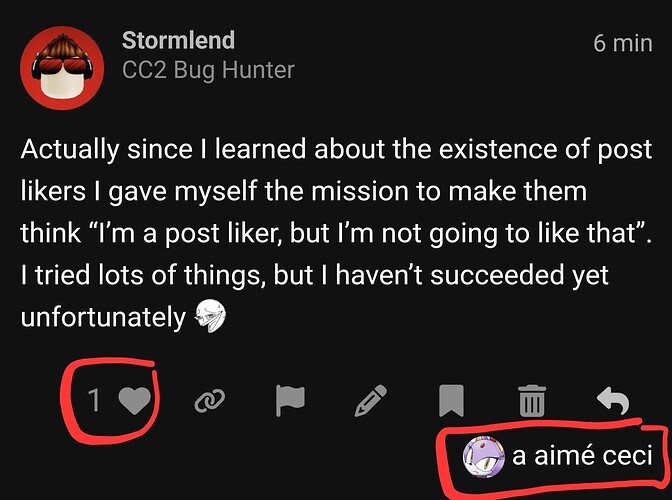
Task: Flag this post with the flag icon
Action: click(290, 401)
